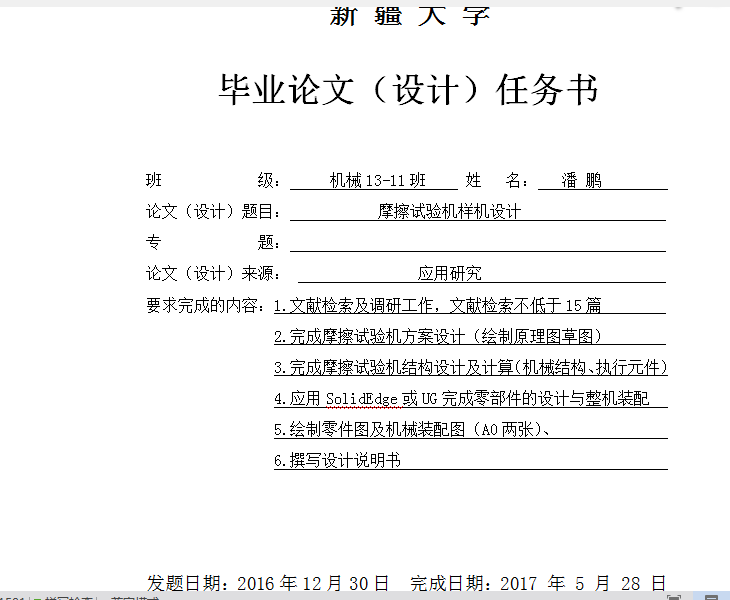This screenshot has height=600, width=730.
Task: Click the class value 机械13-11班
Action: pos(378,180)
